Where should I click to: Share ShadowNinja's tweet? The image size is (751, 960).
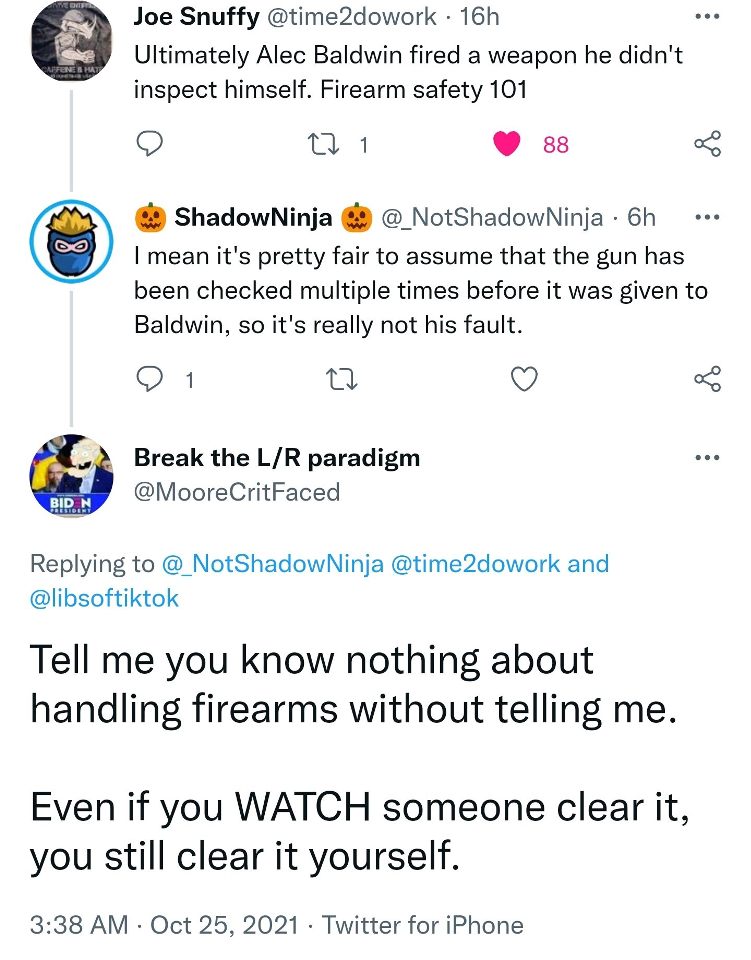(707, 379)
